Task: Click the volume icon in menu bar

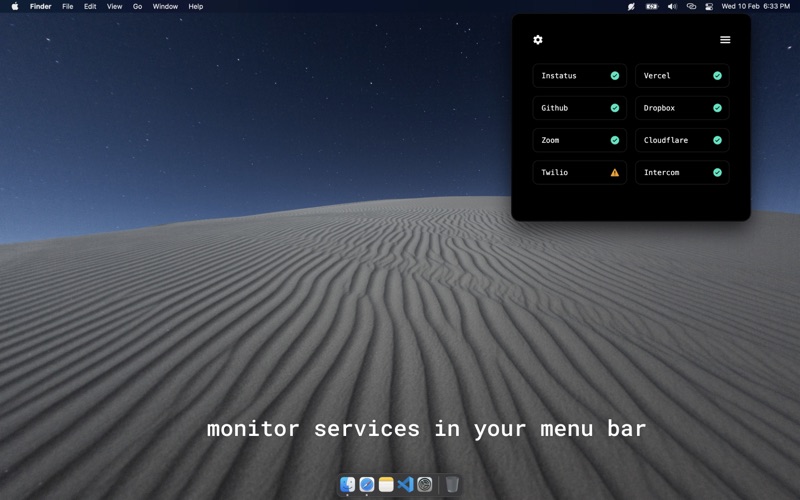Action: pyautogui.click(x=672, y=7)
